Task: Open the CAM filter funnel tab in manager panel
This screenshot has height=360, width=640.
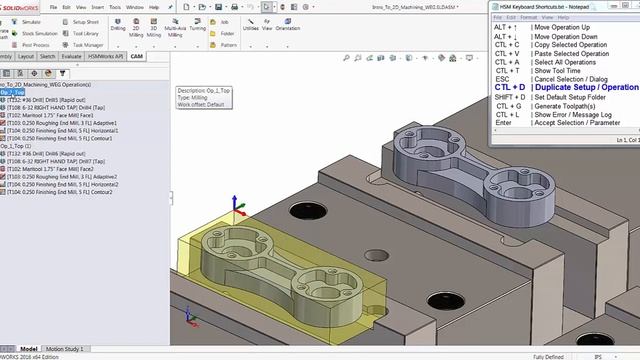Action: (x=62, y=73)
